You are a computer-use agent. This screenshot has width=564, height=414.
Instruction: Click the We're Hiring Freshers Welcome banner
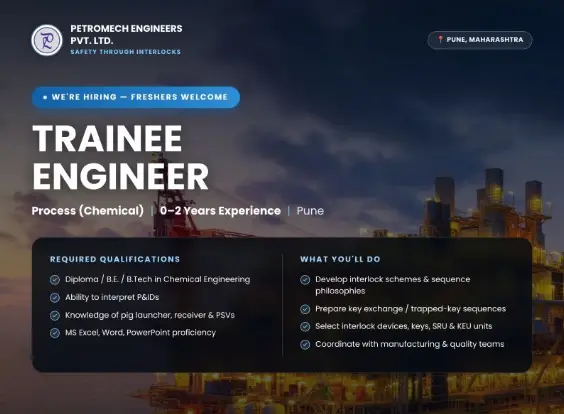point(136,97)
